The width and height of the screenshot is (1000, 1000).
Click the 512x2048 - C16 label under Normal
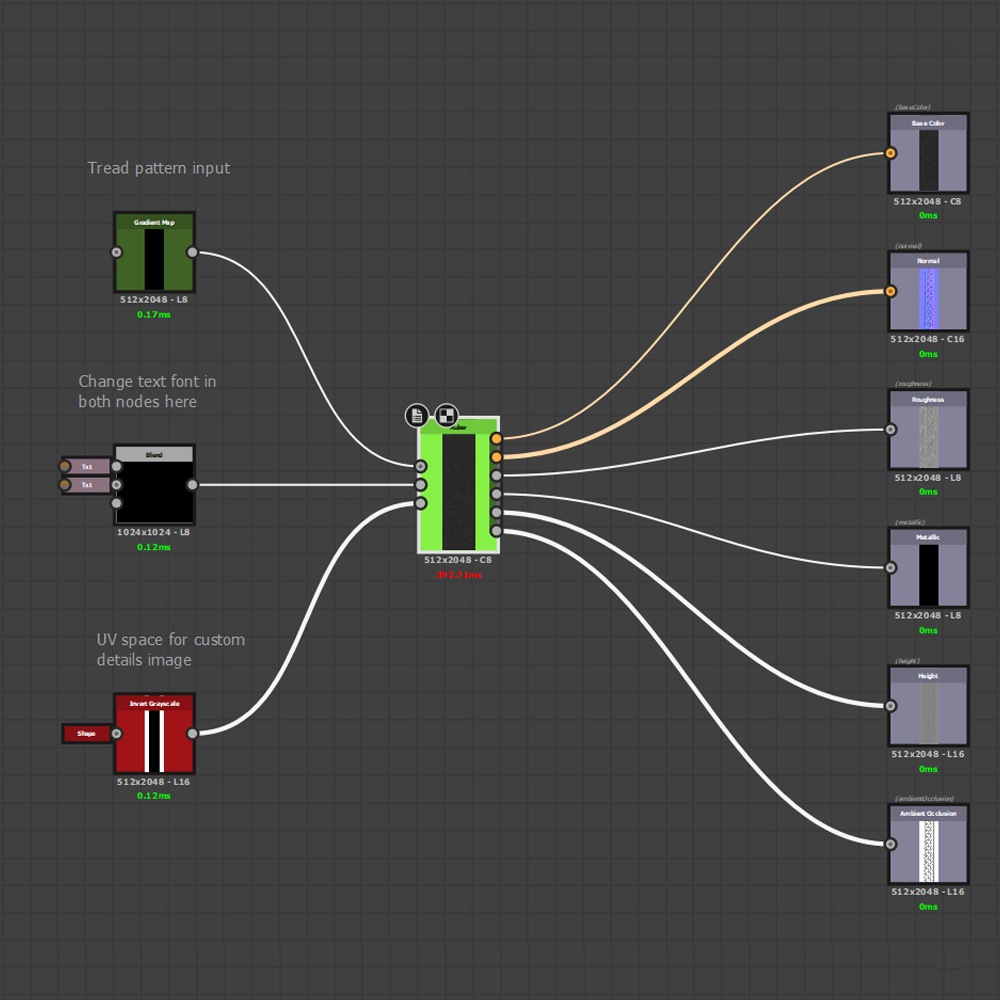pos(928,339)
